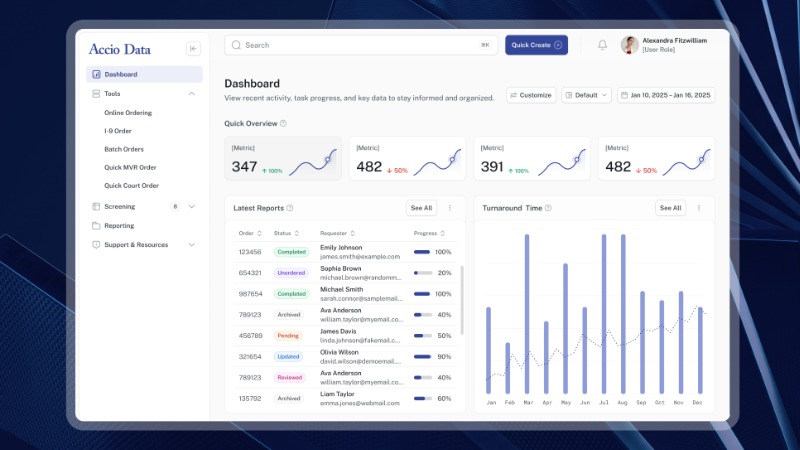The width and height of the screenshot is (800, 450).
Task: Open Latest Reports more-options menu
Action: 450,208
